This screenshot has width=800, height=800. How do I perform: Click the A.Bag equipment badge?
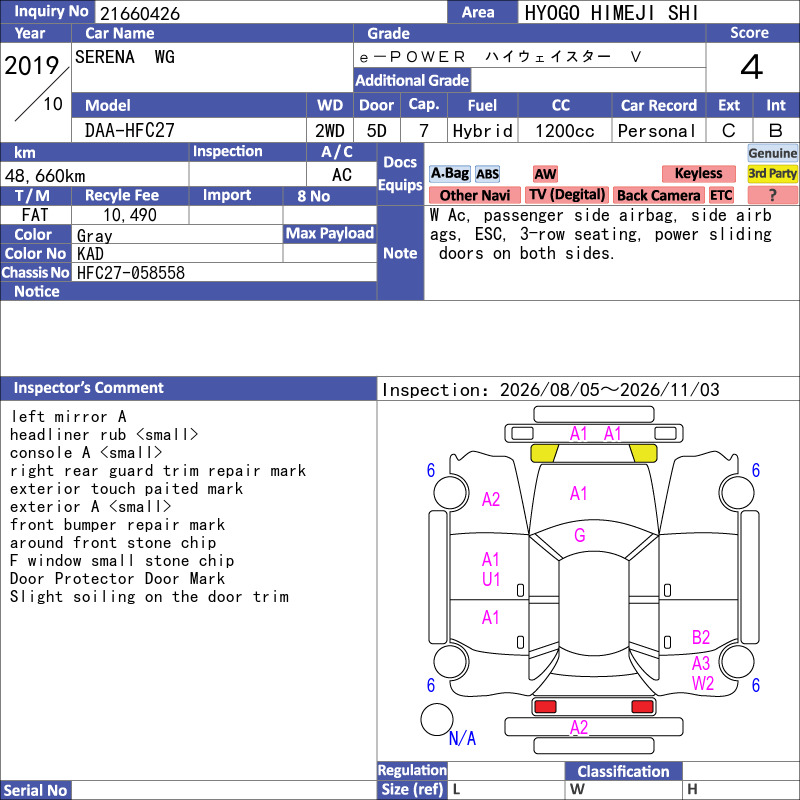click(449, 173)
